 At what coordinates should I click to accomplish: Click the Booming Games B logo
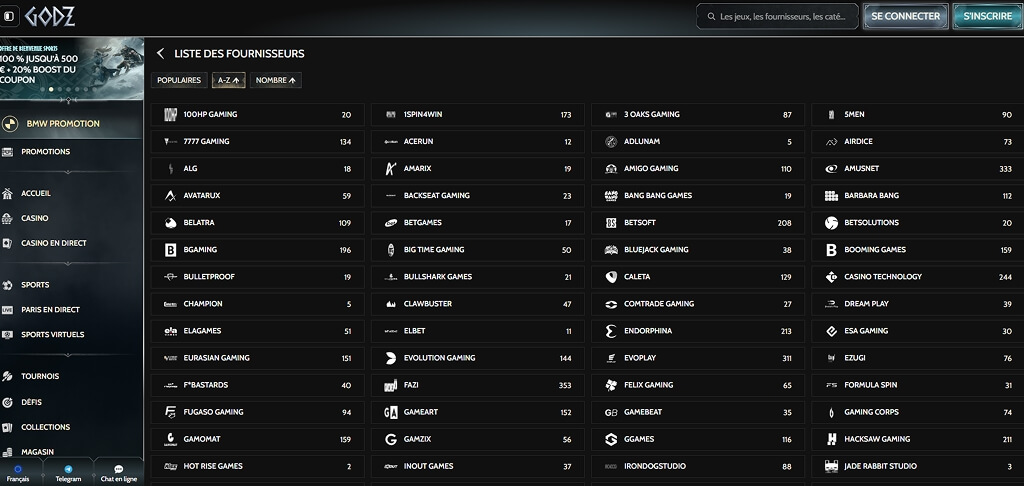[831, 250]
